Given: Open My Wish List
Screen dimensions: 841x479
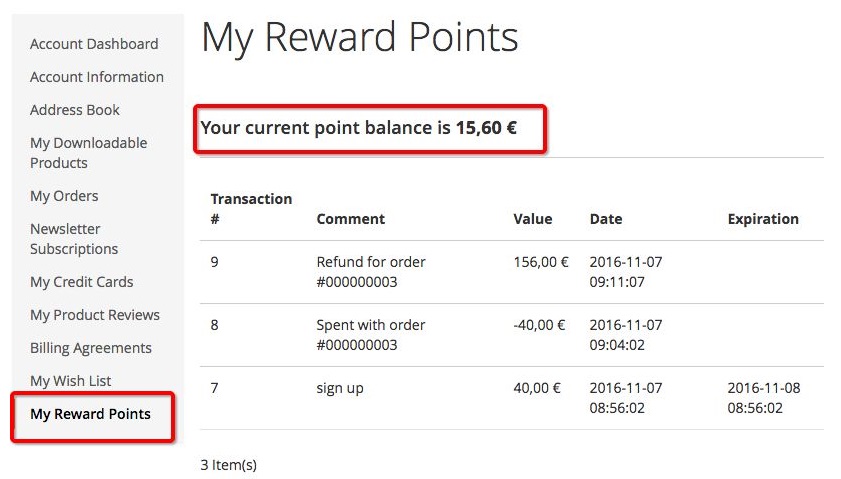Looking at the screenshot, I should [71, 381].
